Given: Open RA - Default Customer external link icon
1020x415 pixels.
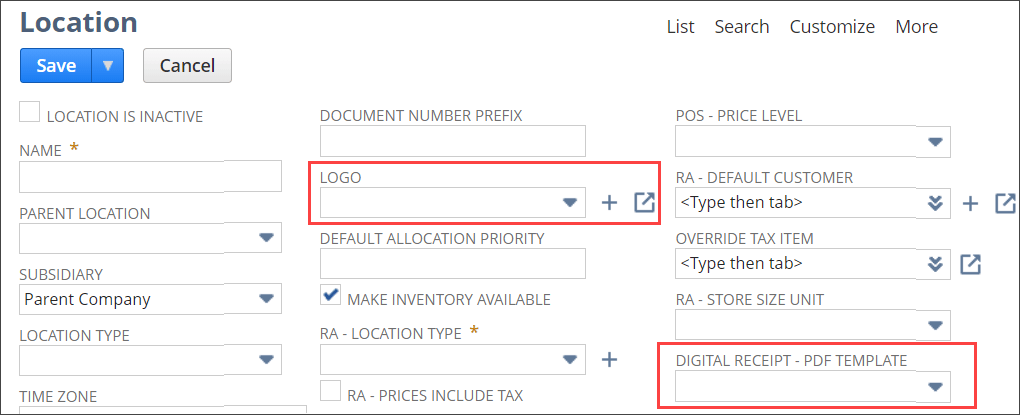Looking at the screenshot, I should tap(1004, 203).
